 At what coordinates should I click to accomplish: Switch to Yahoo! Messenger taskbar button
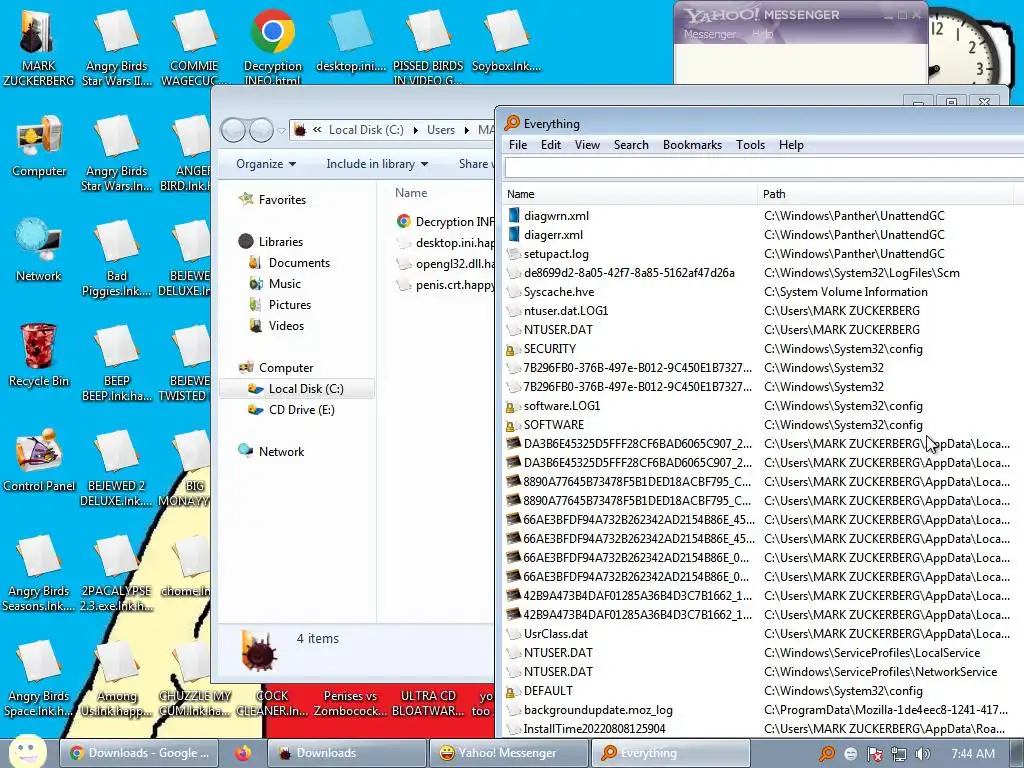[507, 753]
